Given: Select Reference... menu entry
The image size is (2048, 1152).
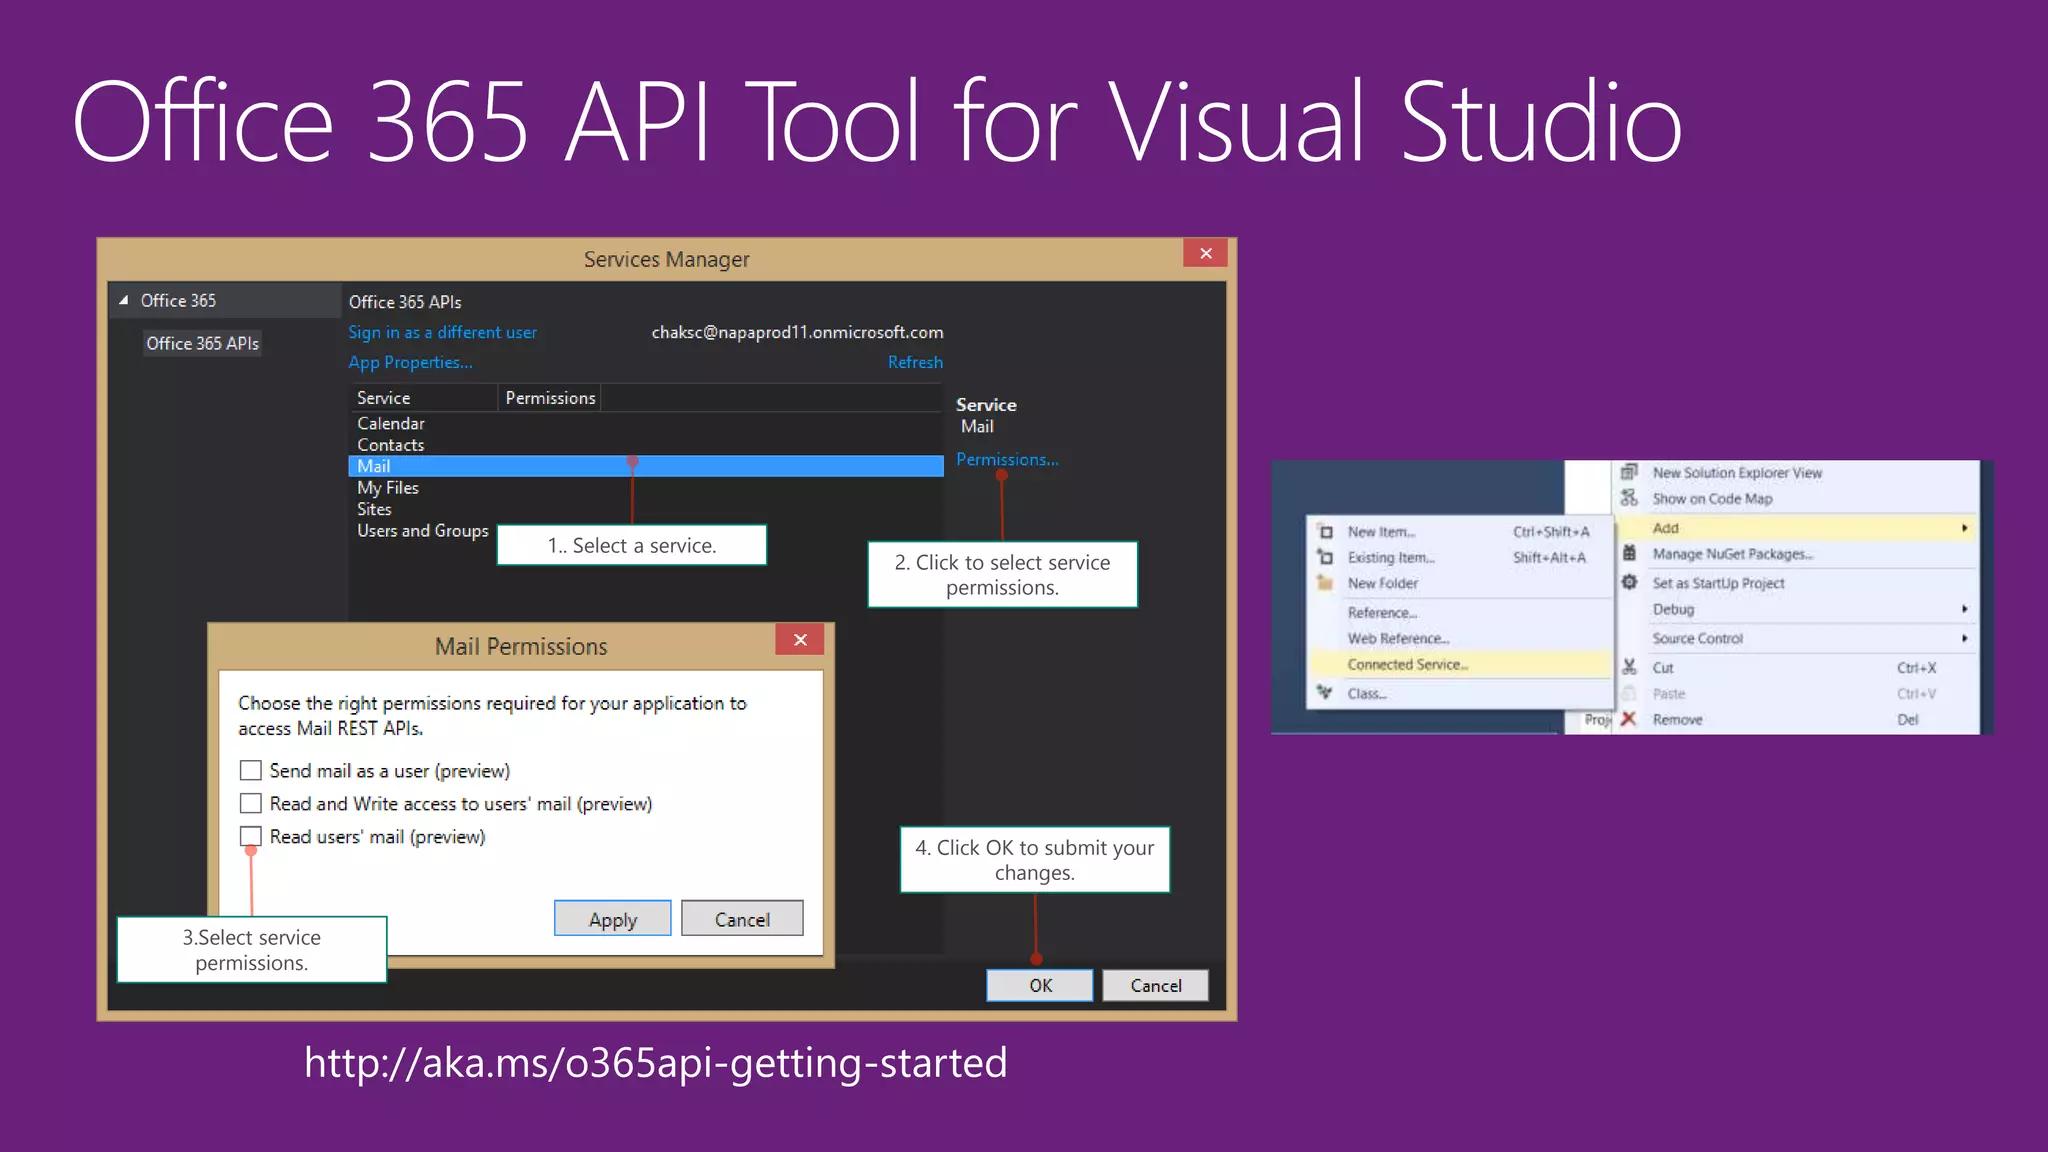Looking at the screenshot, I should pos(1461,613).
